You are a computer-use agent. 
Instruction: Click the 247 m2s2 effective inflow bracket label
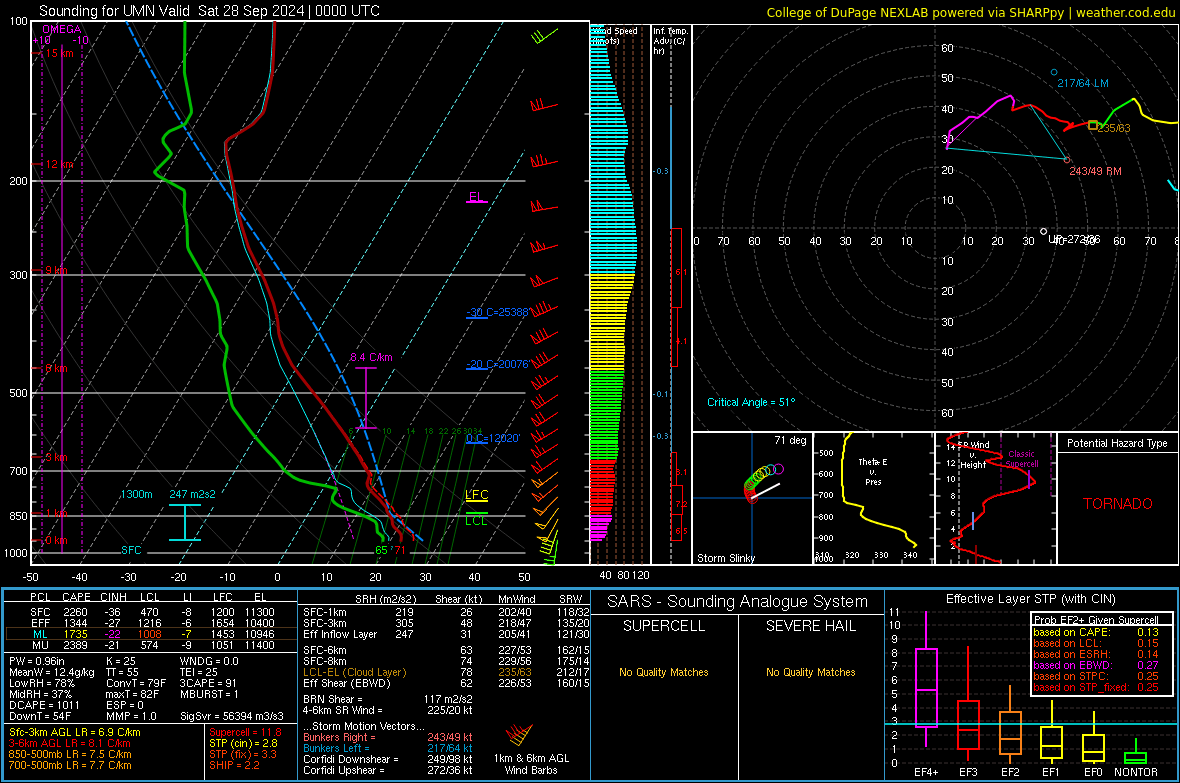tap(192, 494)
